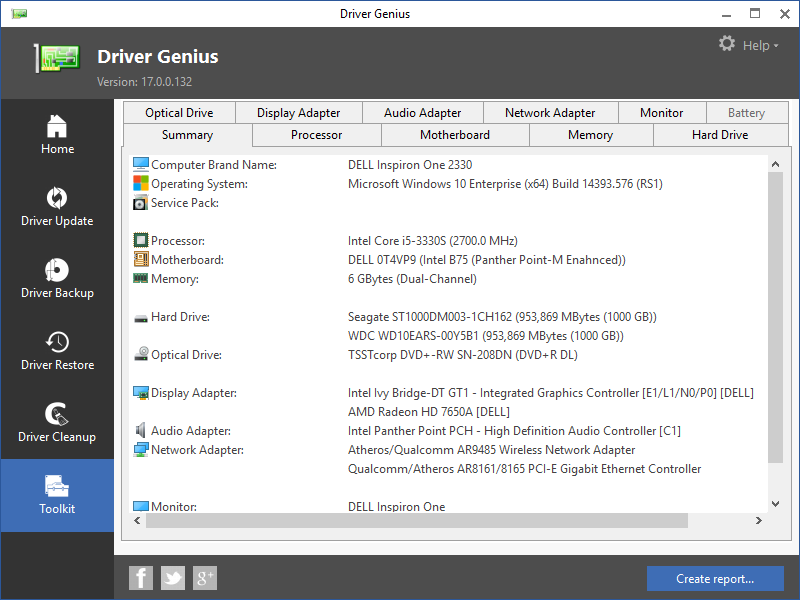The image size is (800, 600).
Task: Open the Driver Update section
Action: 57,206
